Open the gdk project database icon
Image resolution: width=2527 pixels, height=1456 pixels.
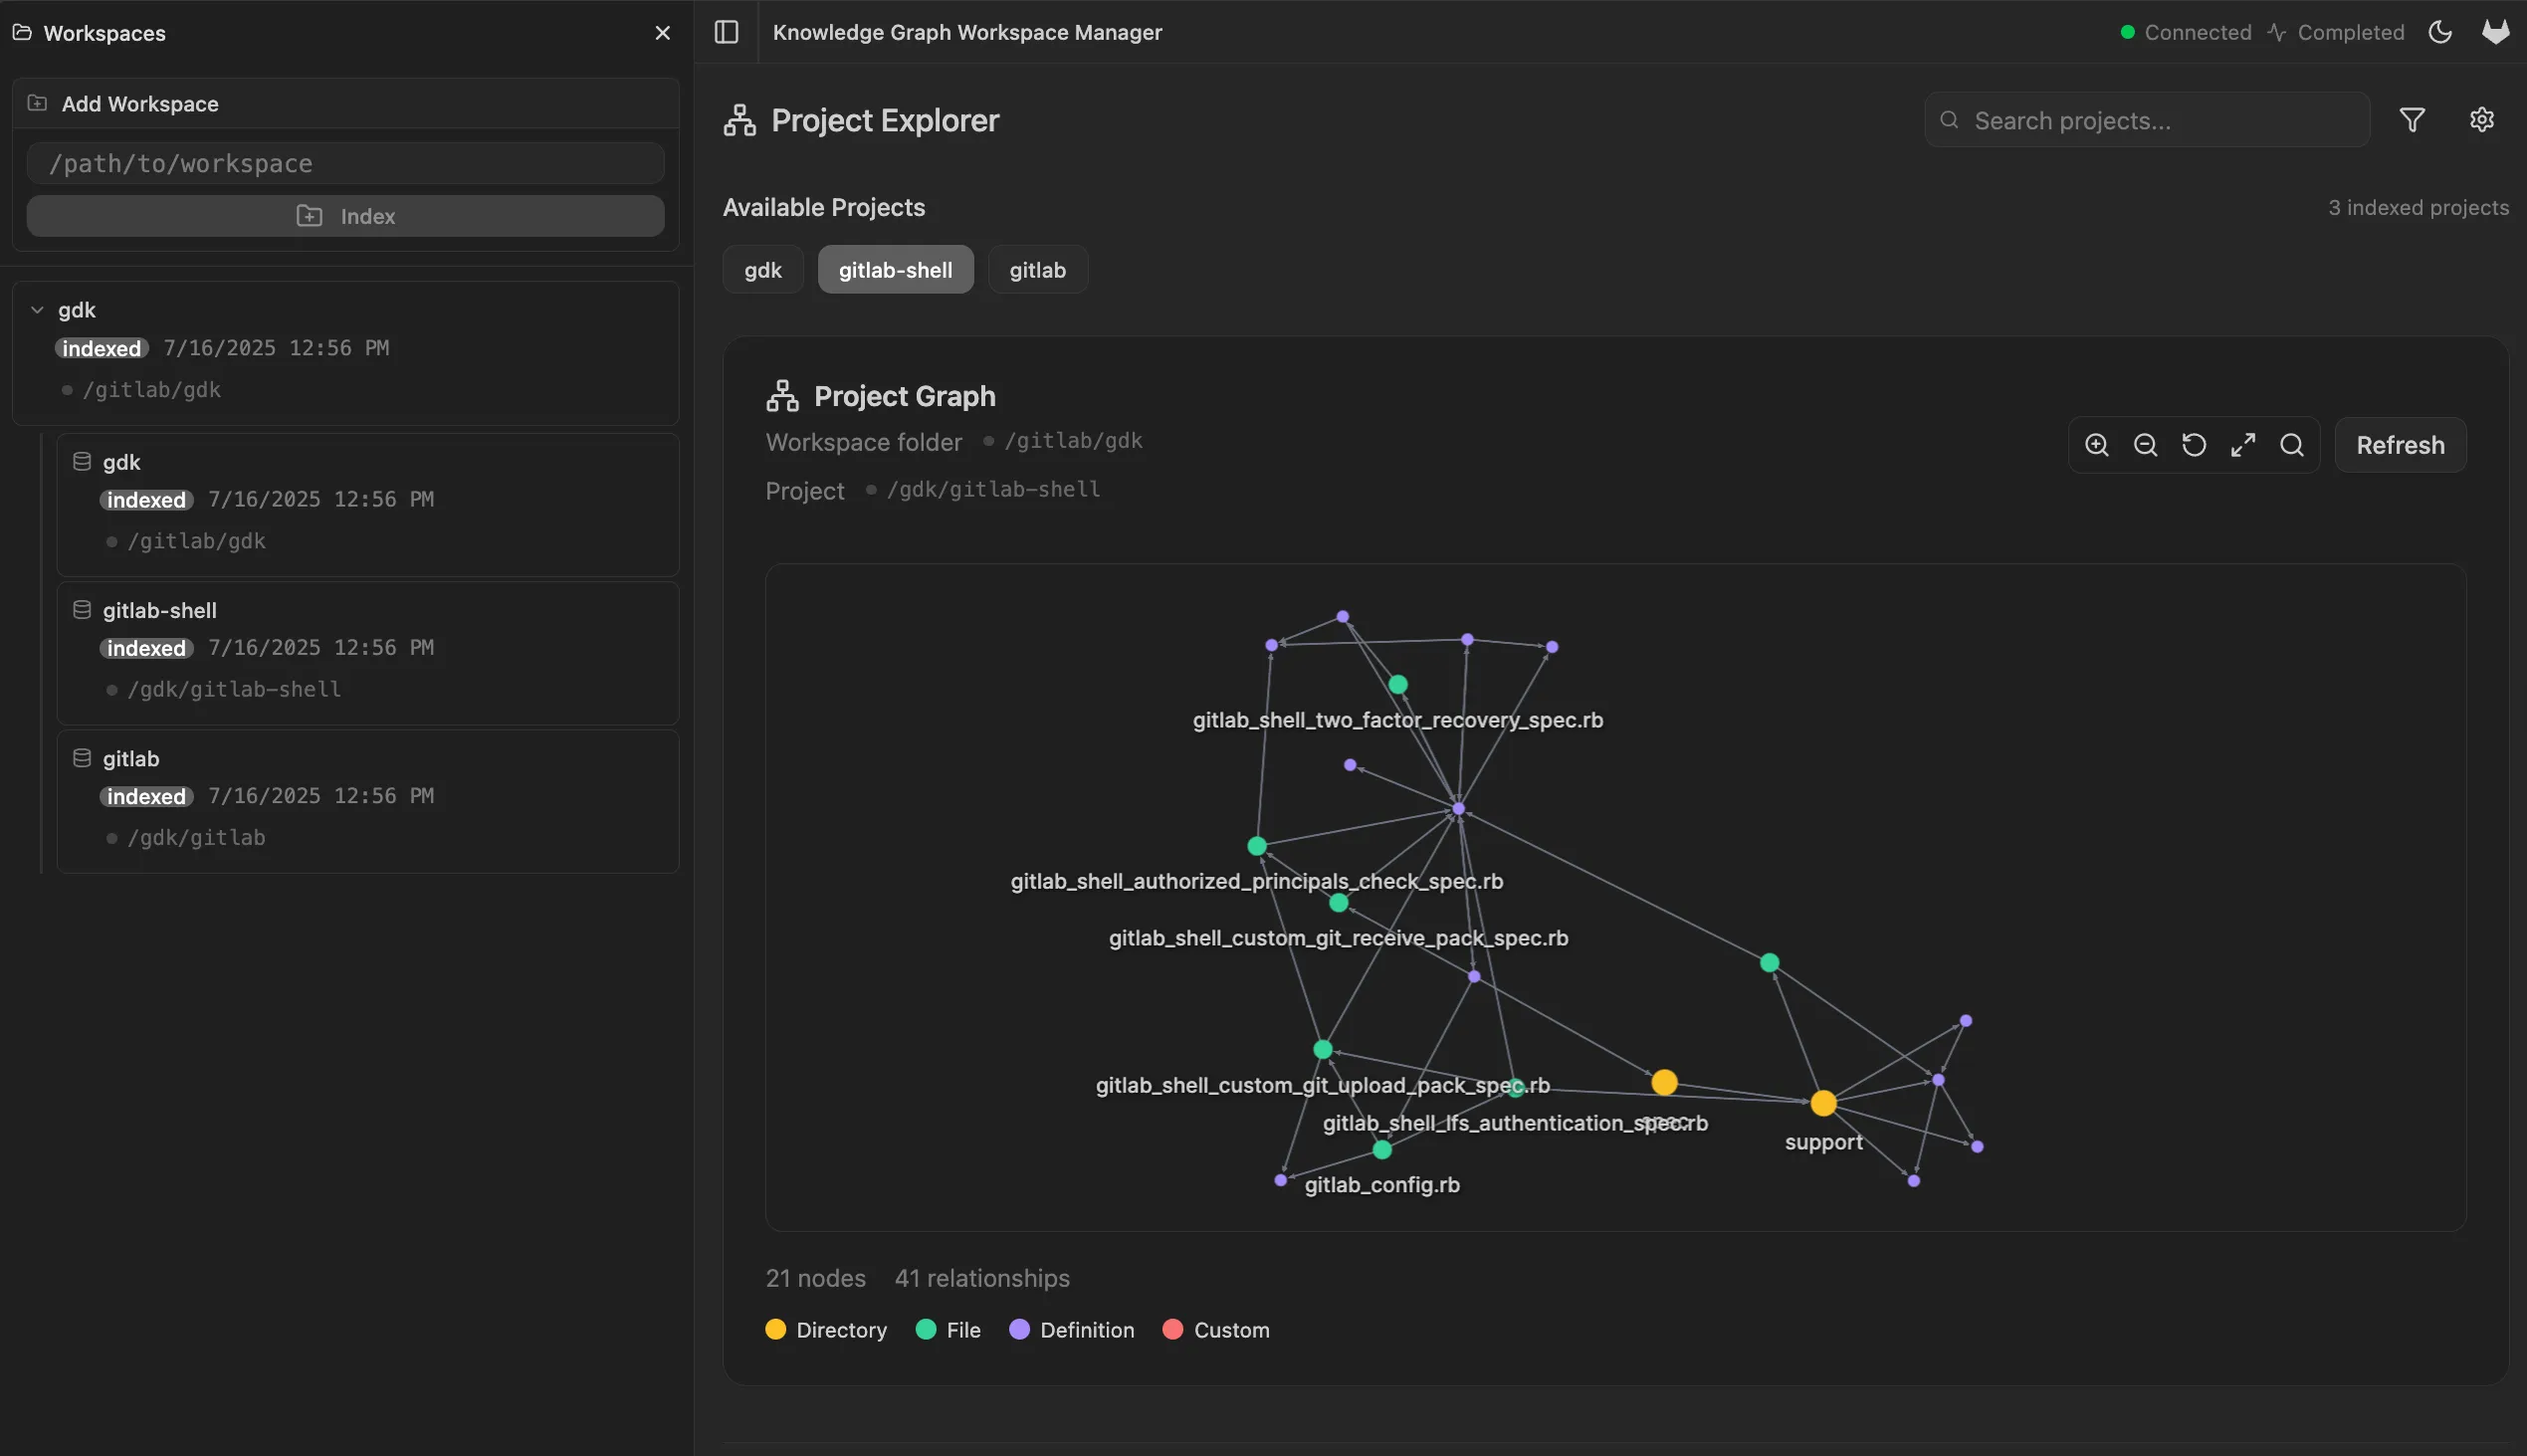82,461
